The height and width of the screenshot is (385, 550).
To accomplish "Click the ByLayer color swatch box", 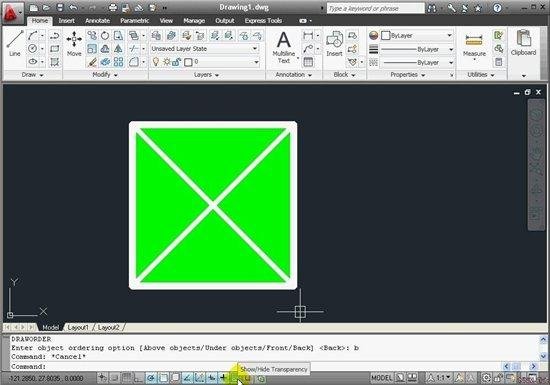I will coord(385,35).
